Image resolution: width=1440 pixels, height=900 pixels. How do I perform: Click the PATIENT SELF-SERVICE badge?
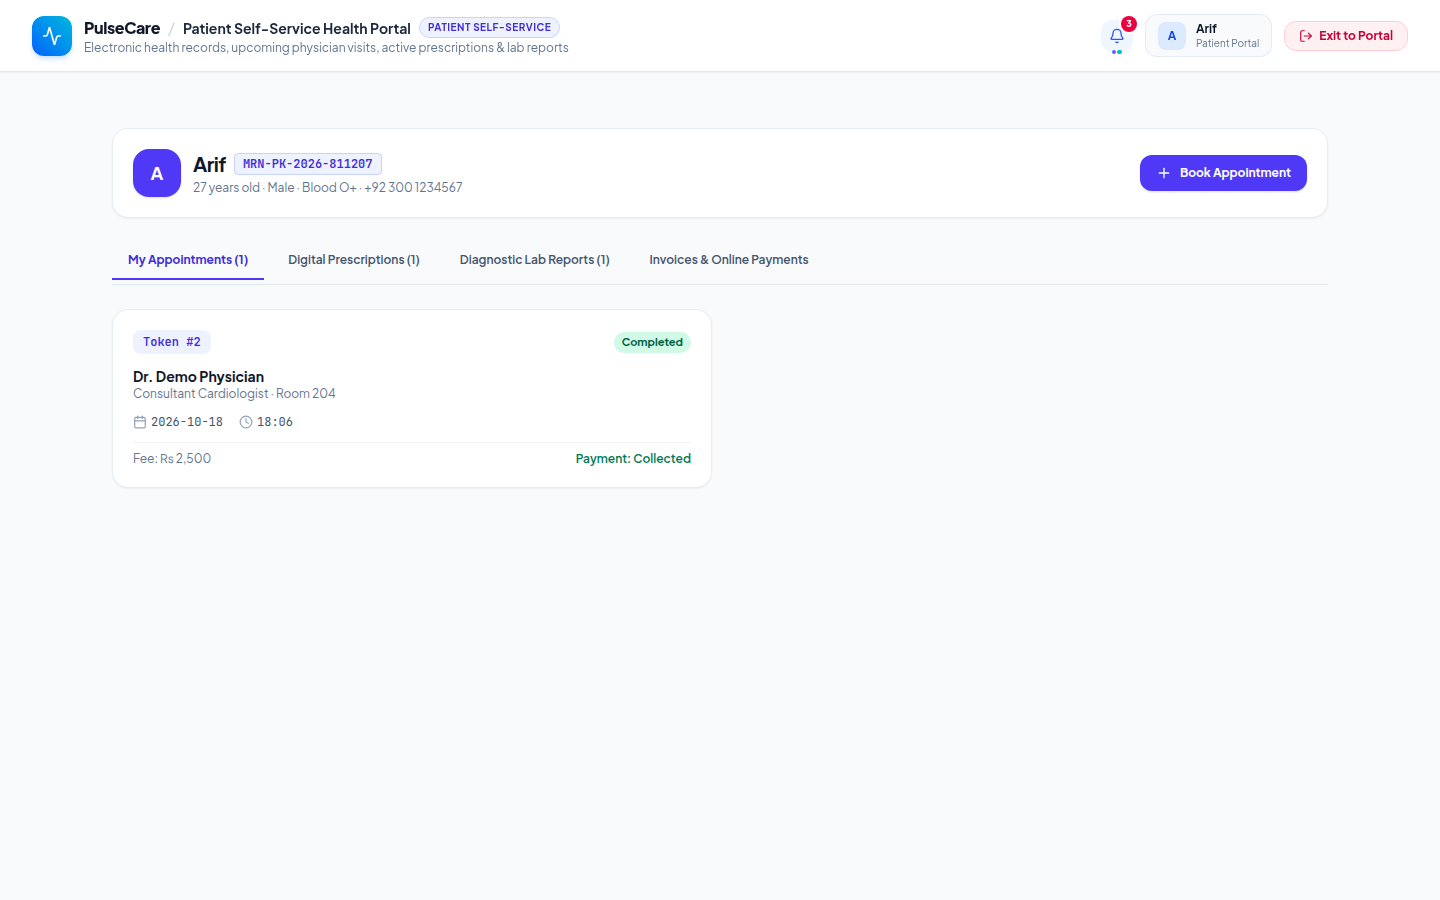tap(489, 28)
